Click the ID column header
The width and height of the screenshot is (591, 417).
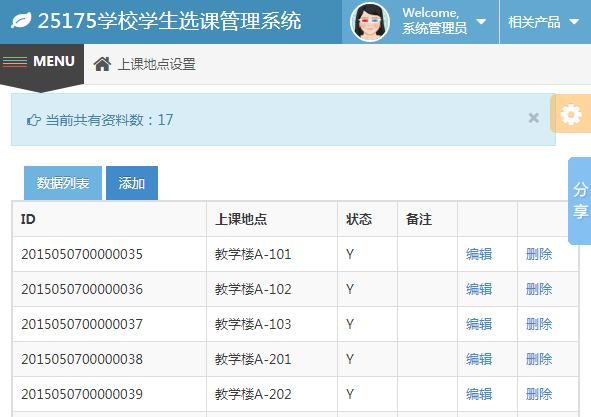(28, 219)
